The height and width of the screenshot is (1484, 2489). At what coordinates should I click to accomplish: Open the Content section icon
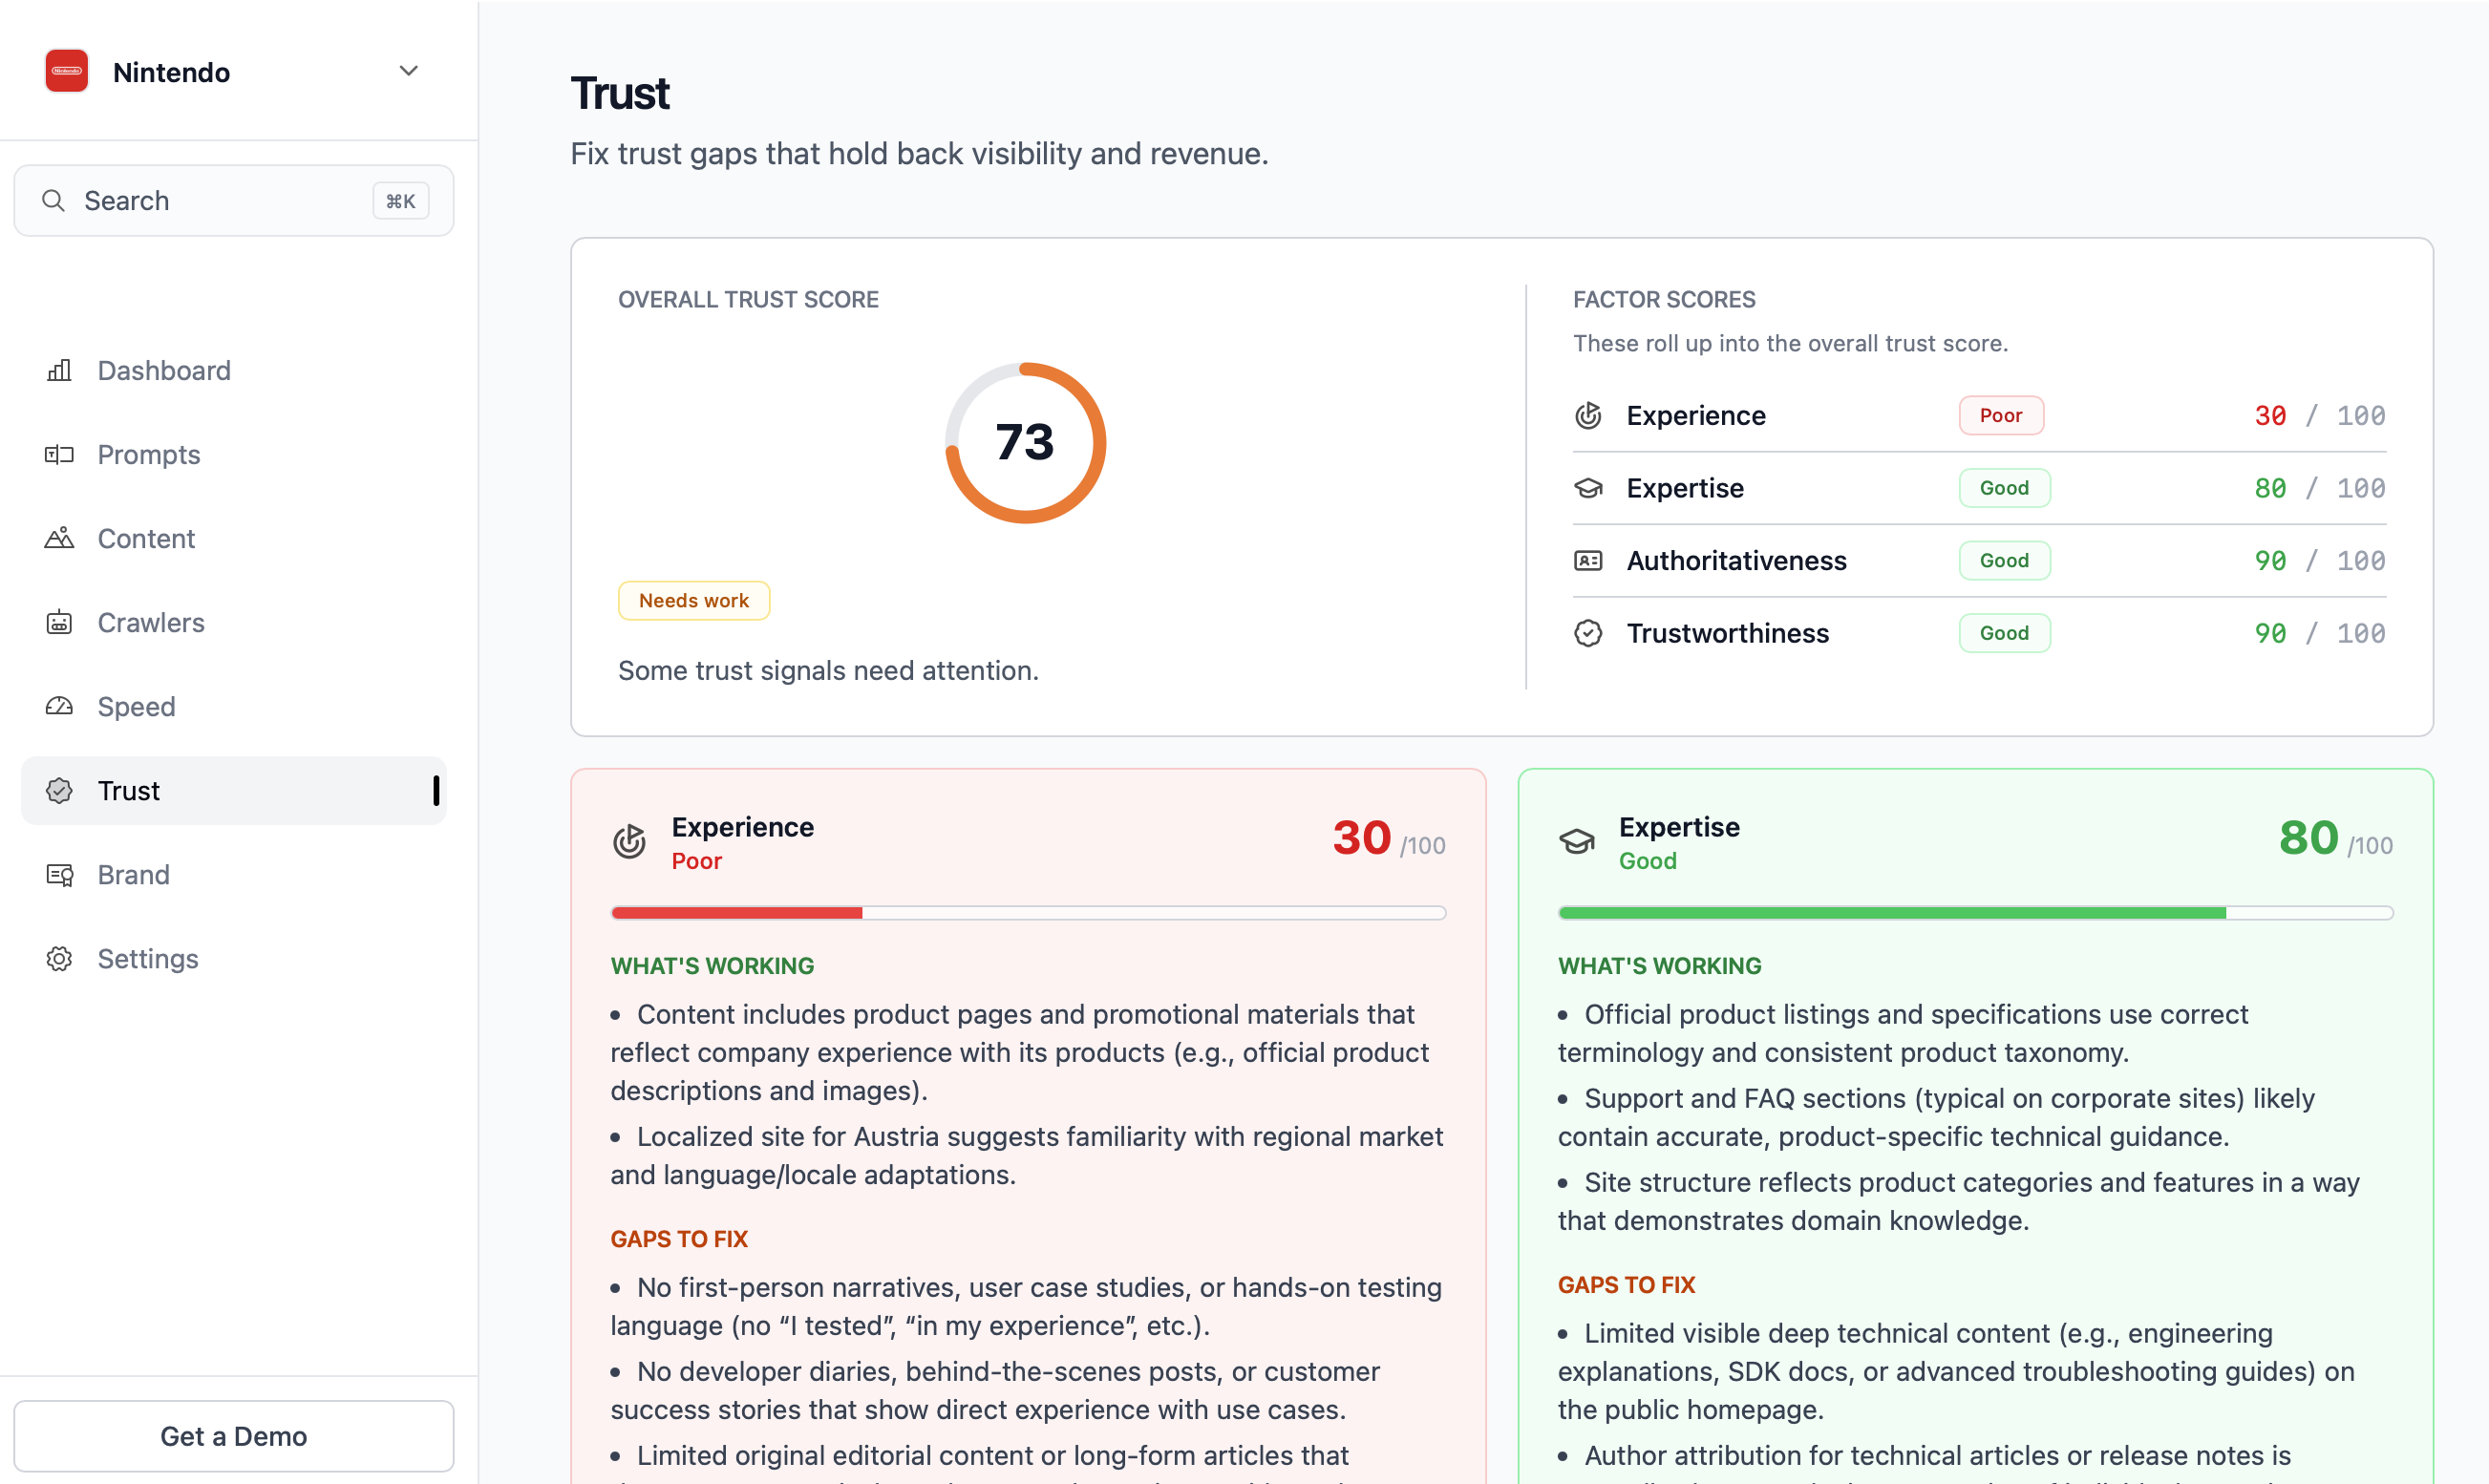click(58, 538)
